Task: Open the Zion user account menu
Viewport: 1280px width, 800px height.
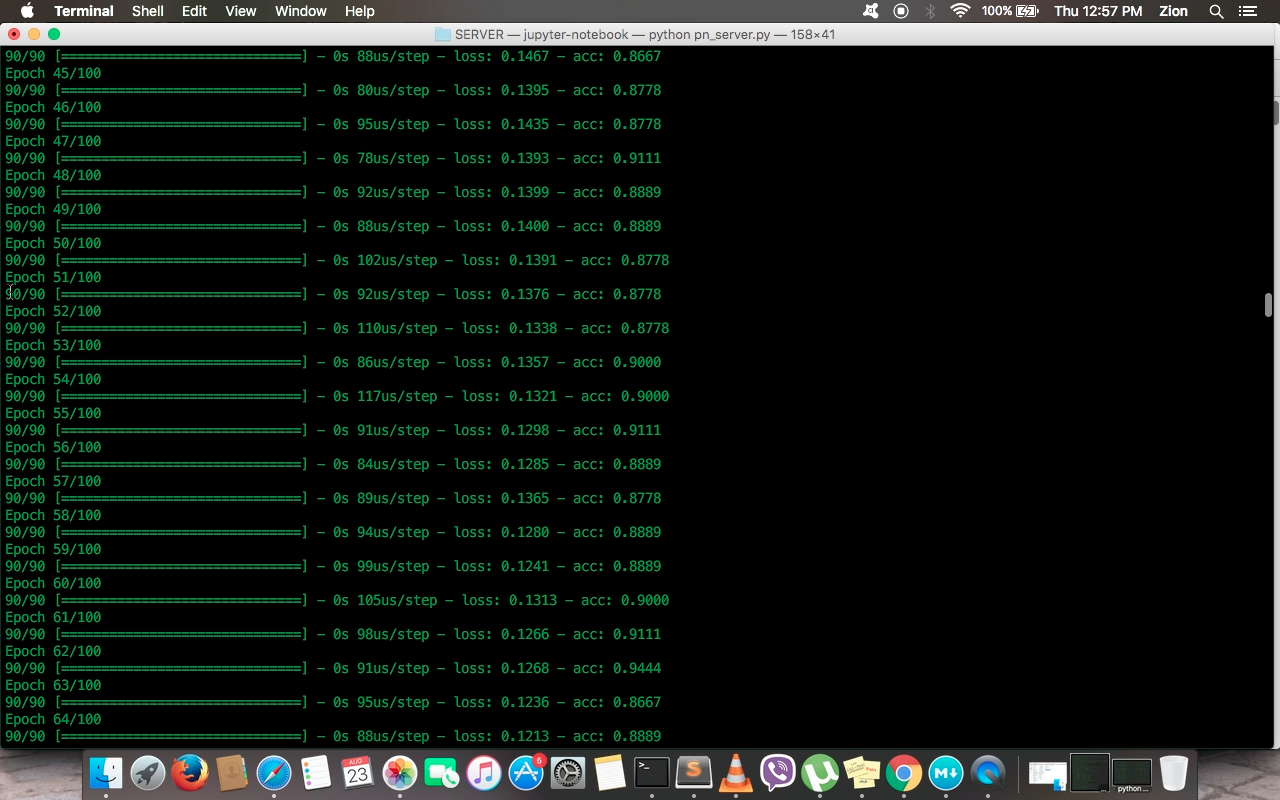Action: pyautogui.click(x=1173, y=11)
